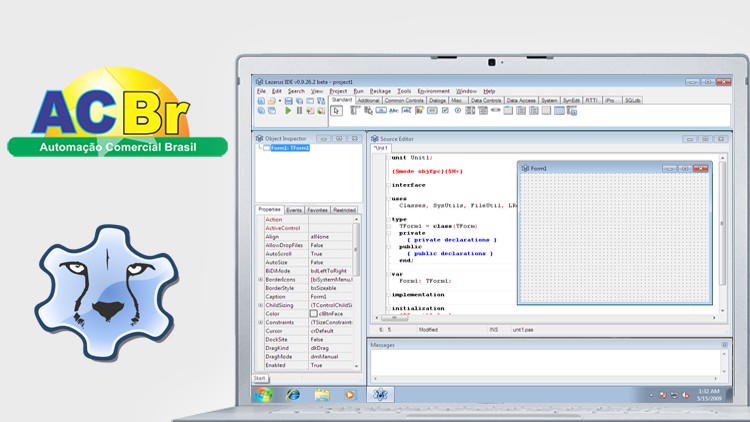
Task: Click the clBtnFace color swatch
Action: (x=314, y=314)
